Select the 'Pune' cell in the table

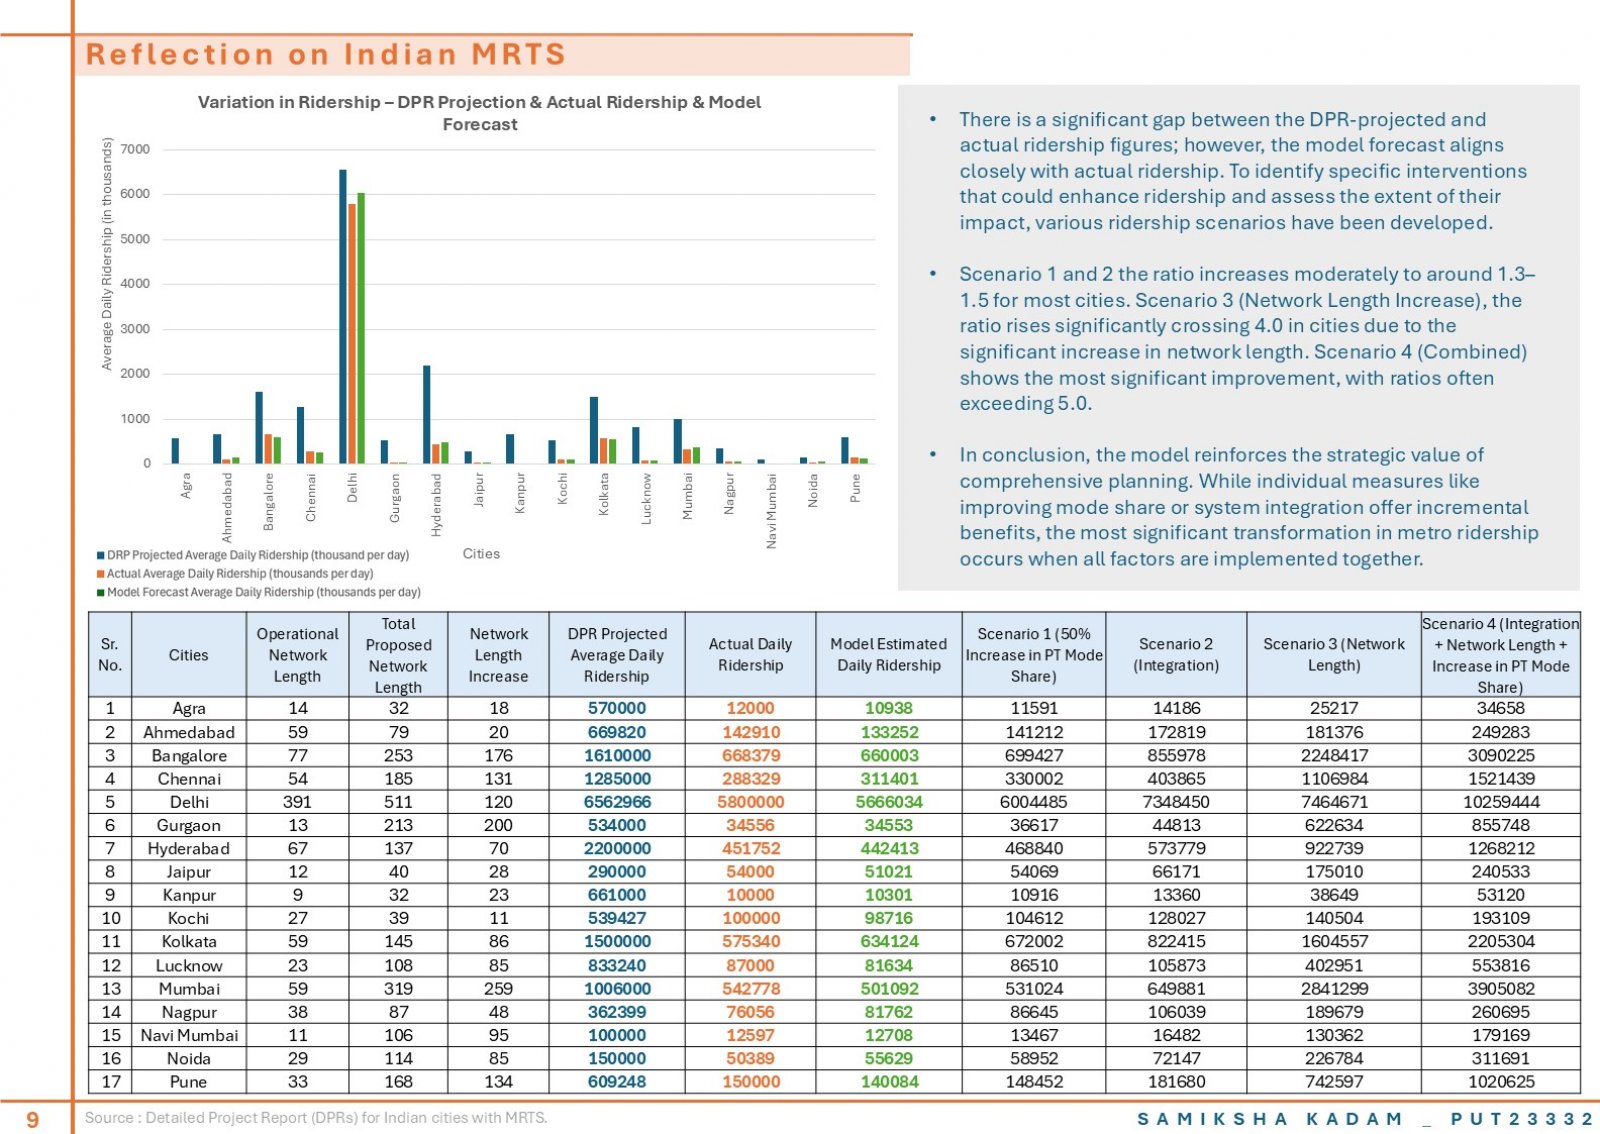click(189, 1081)
